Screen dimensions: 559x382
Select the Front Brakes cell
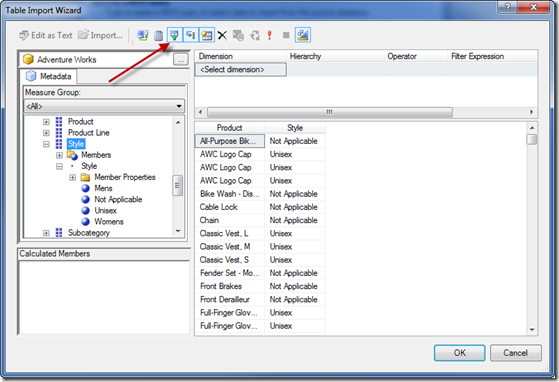coord(230,286)
